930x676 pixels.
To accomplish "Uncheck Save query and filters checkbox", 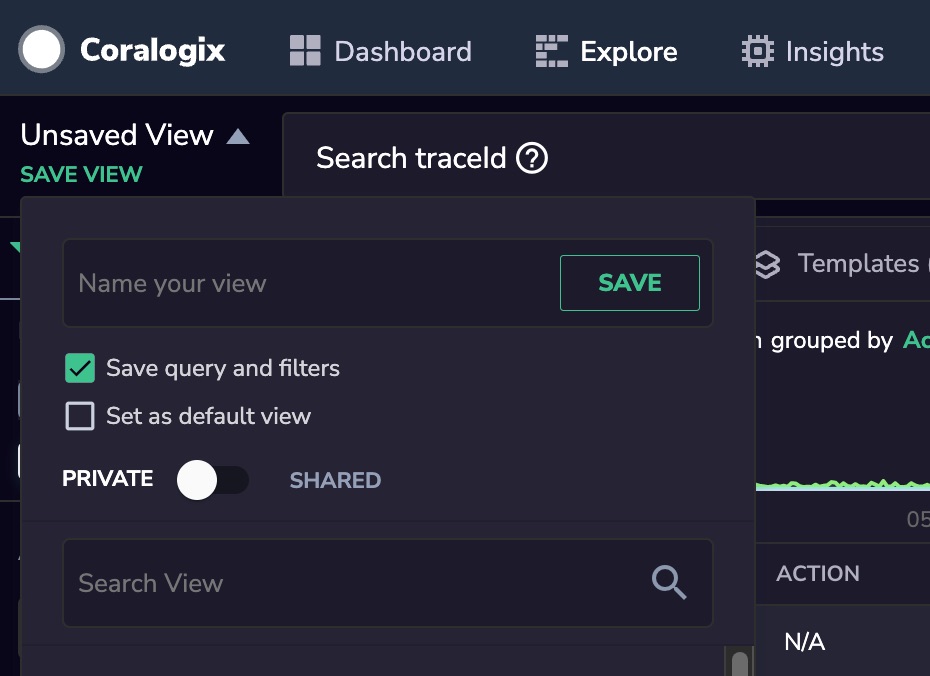I will [80, 368].
